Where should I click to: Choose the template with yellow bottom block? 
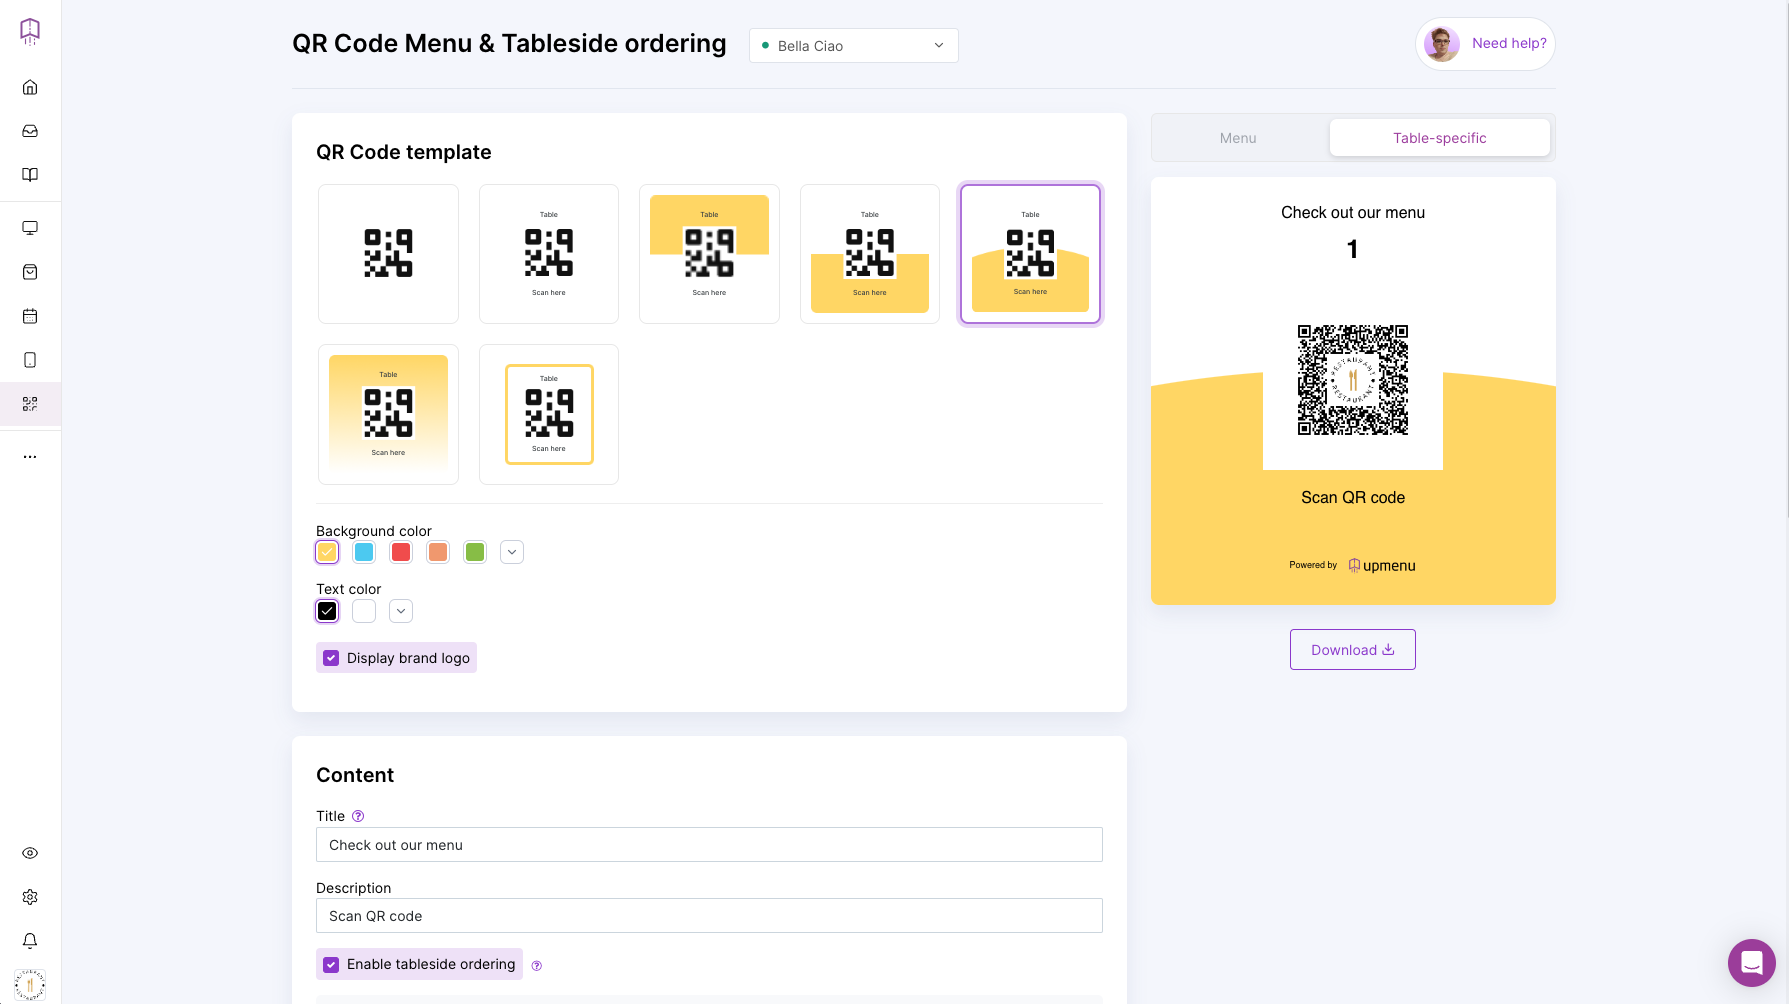coord(870,254)
